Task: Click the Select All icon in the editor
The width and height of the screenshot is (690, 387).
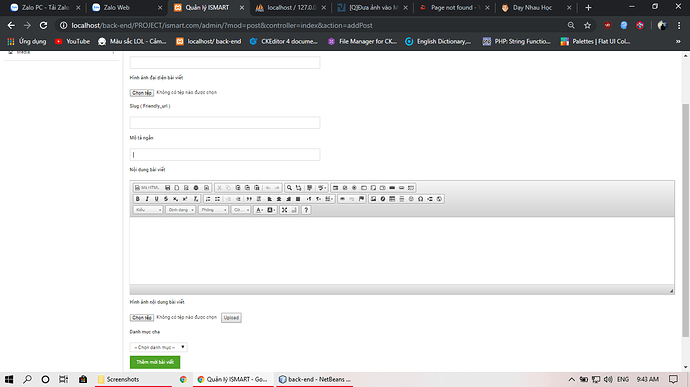Action: pyautogui.click(x=309, y=188)
